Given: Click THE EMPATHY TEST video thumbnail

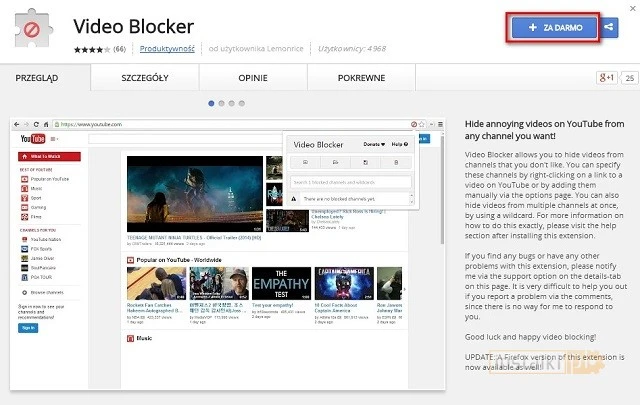Looking at the screenshot, I should point(281,283).
